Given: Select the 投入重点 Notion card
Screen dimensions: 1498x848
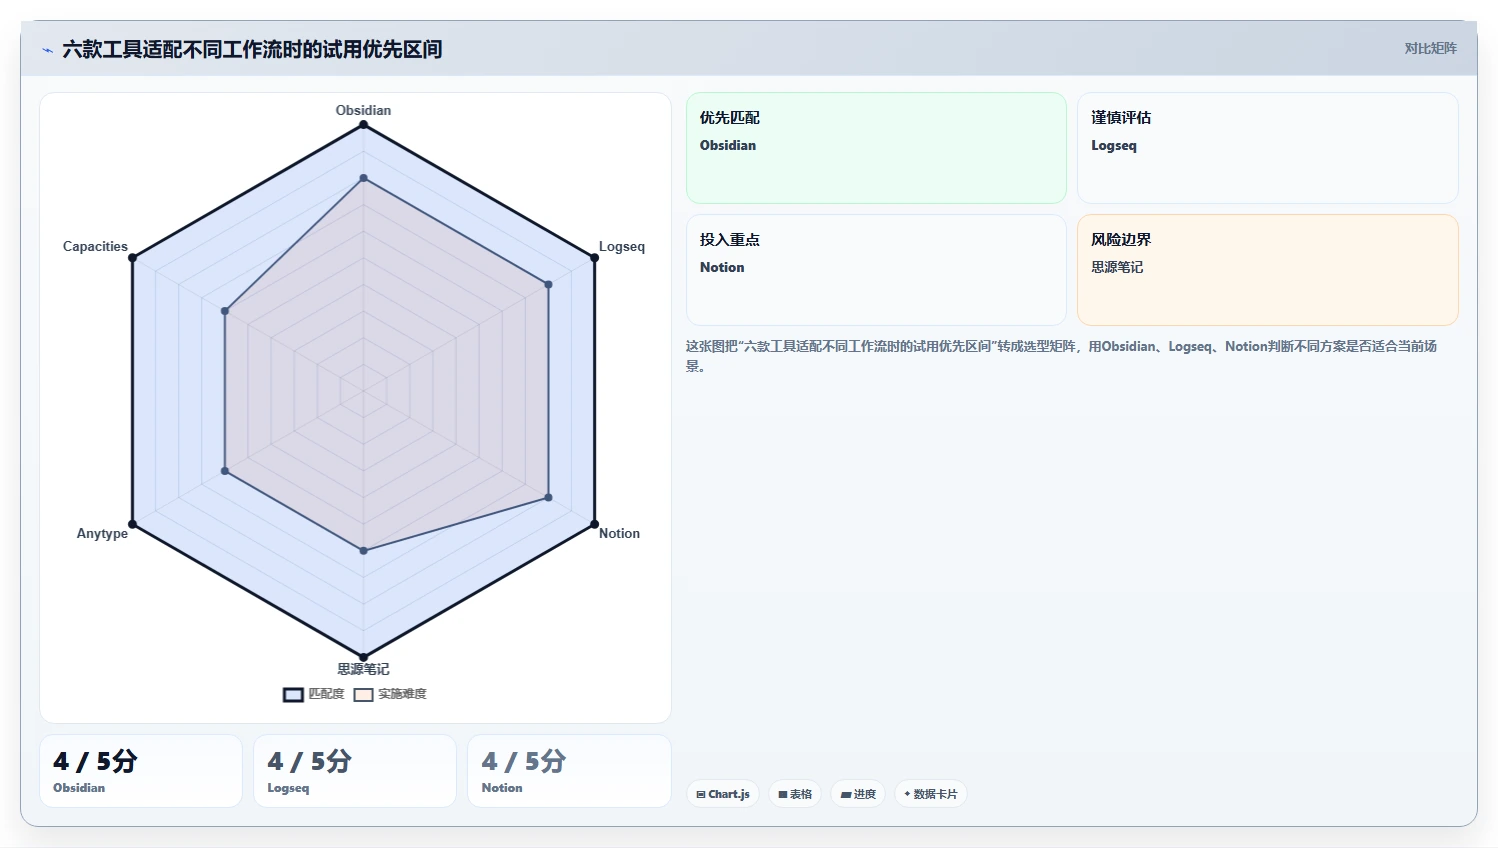Looking at the screenshot, I should (876, 270).
